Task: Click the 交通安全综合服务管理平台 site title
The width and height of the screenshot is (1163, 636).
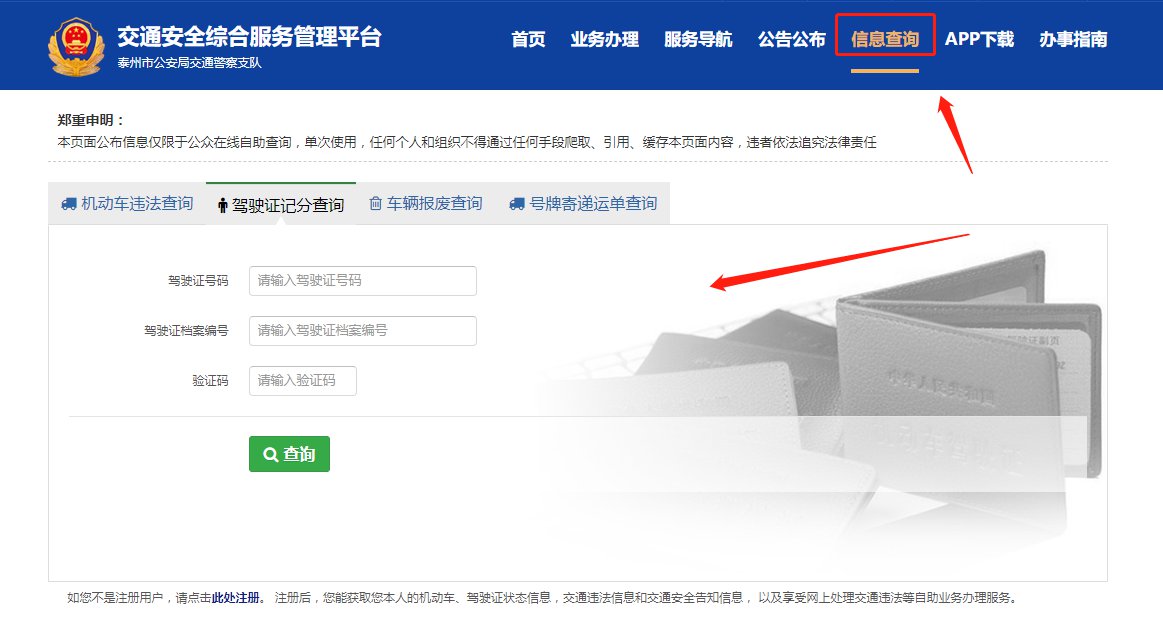Action: (x=249, y=38)
